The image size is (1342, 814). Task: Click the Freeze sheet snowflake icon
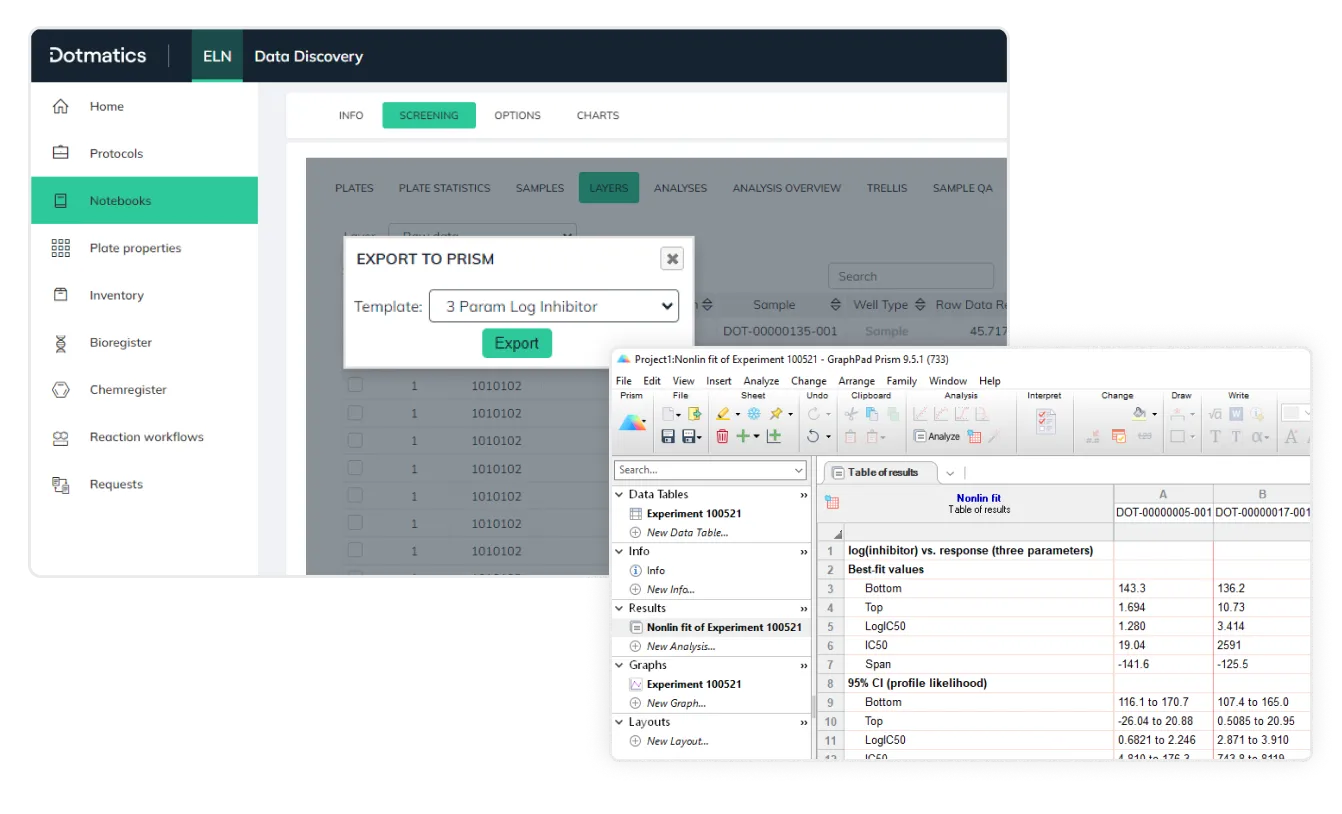(x=753, y=413)
